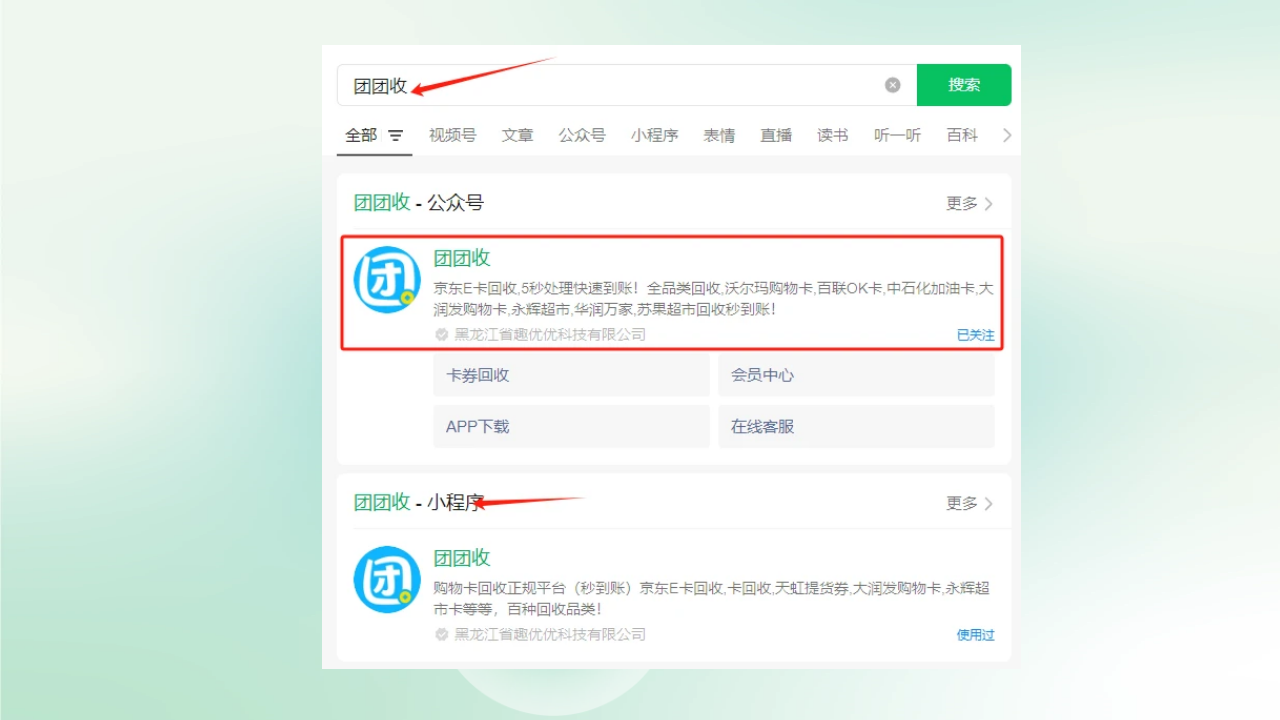
Task: Switch to the 表情 tab
Action: tap(719, 135)
